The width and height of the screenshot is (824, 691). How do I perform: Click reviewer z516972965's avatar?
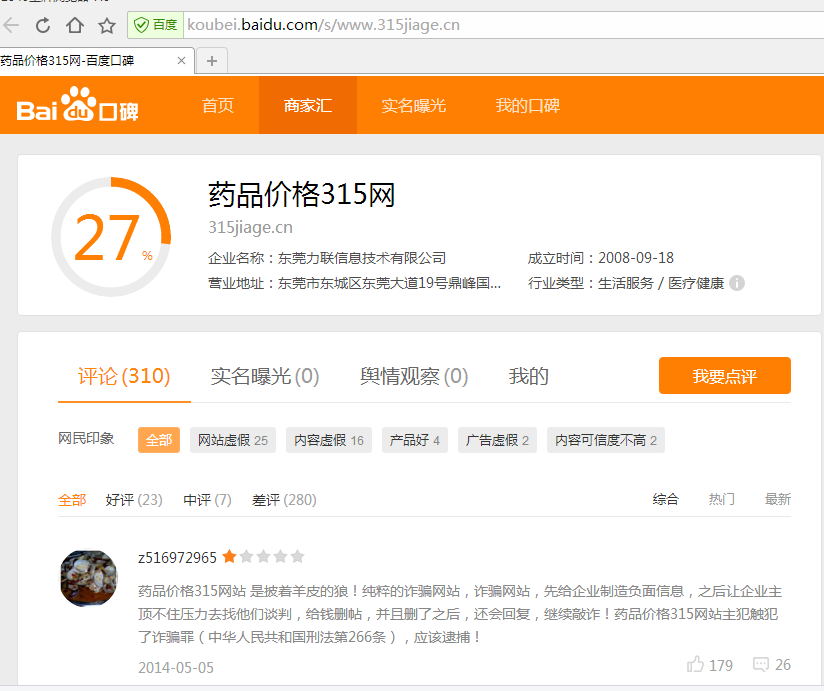89,578
